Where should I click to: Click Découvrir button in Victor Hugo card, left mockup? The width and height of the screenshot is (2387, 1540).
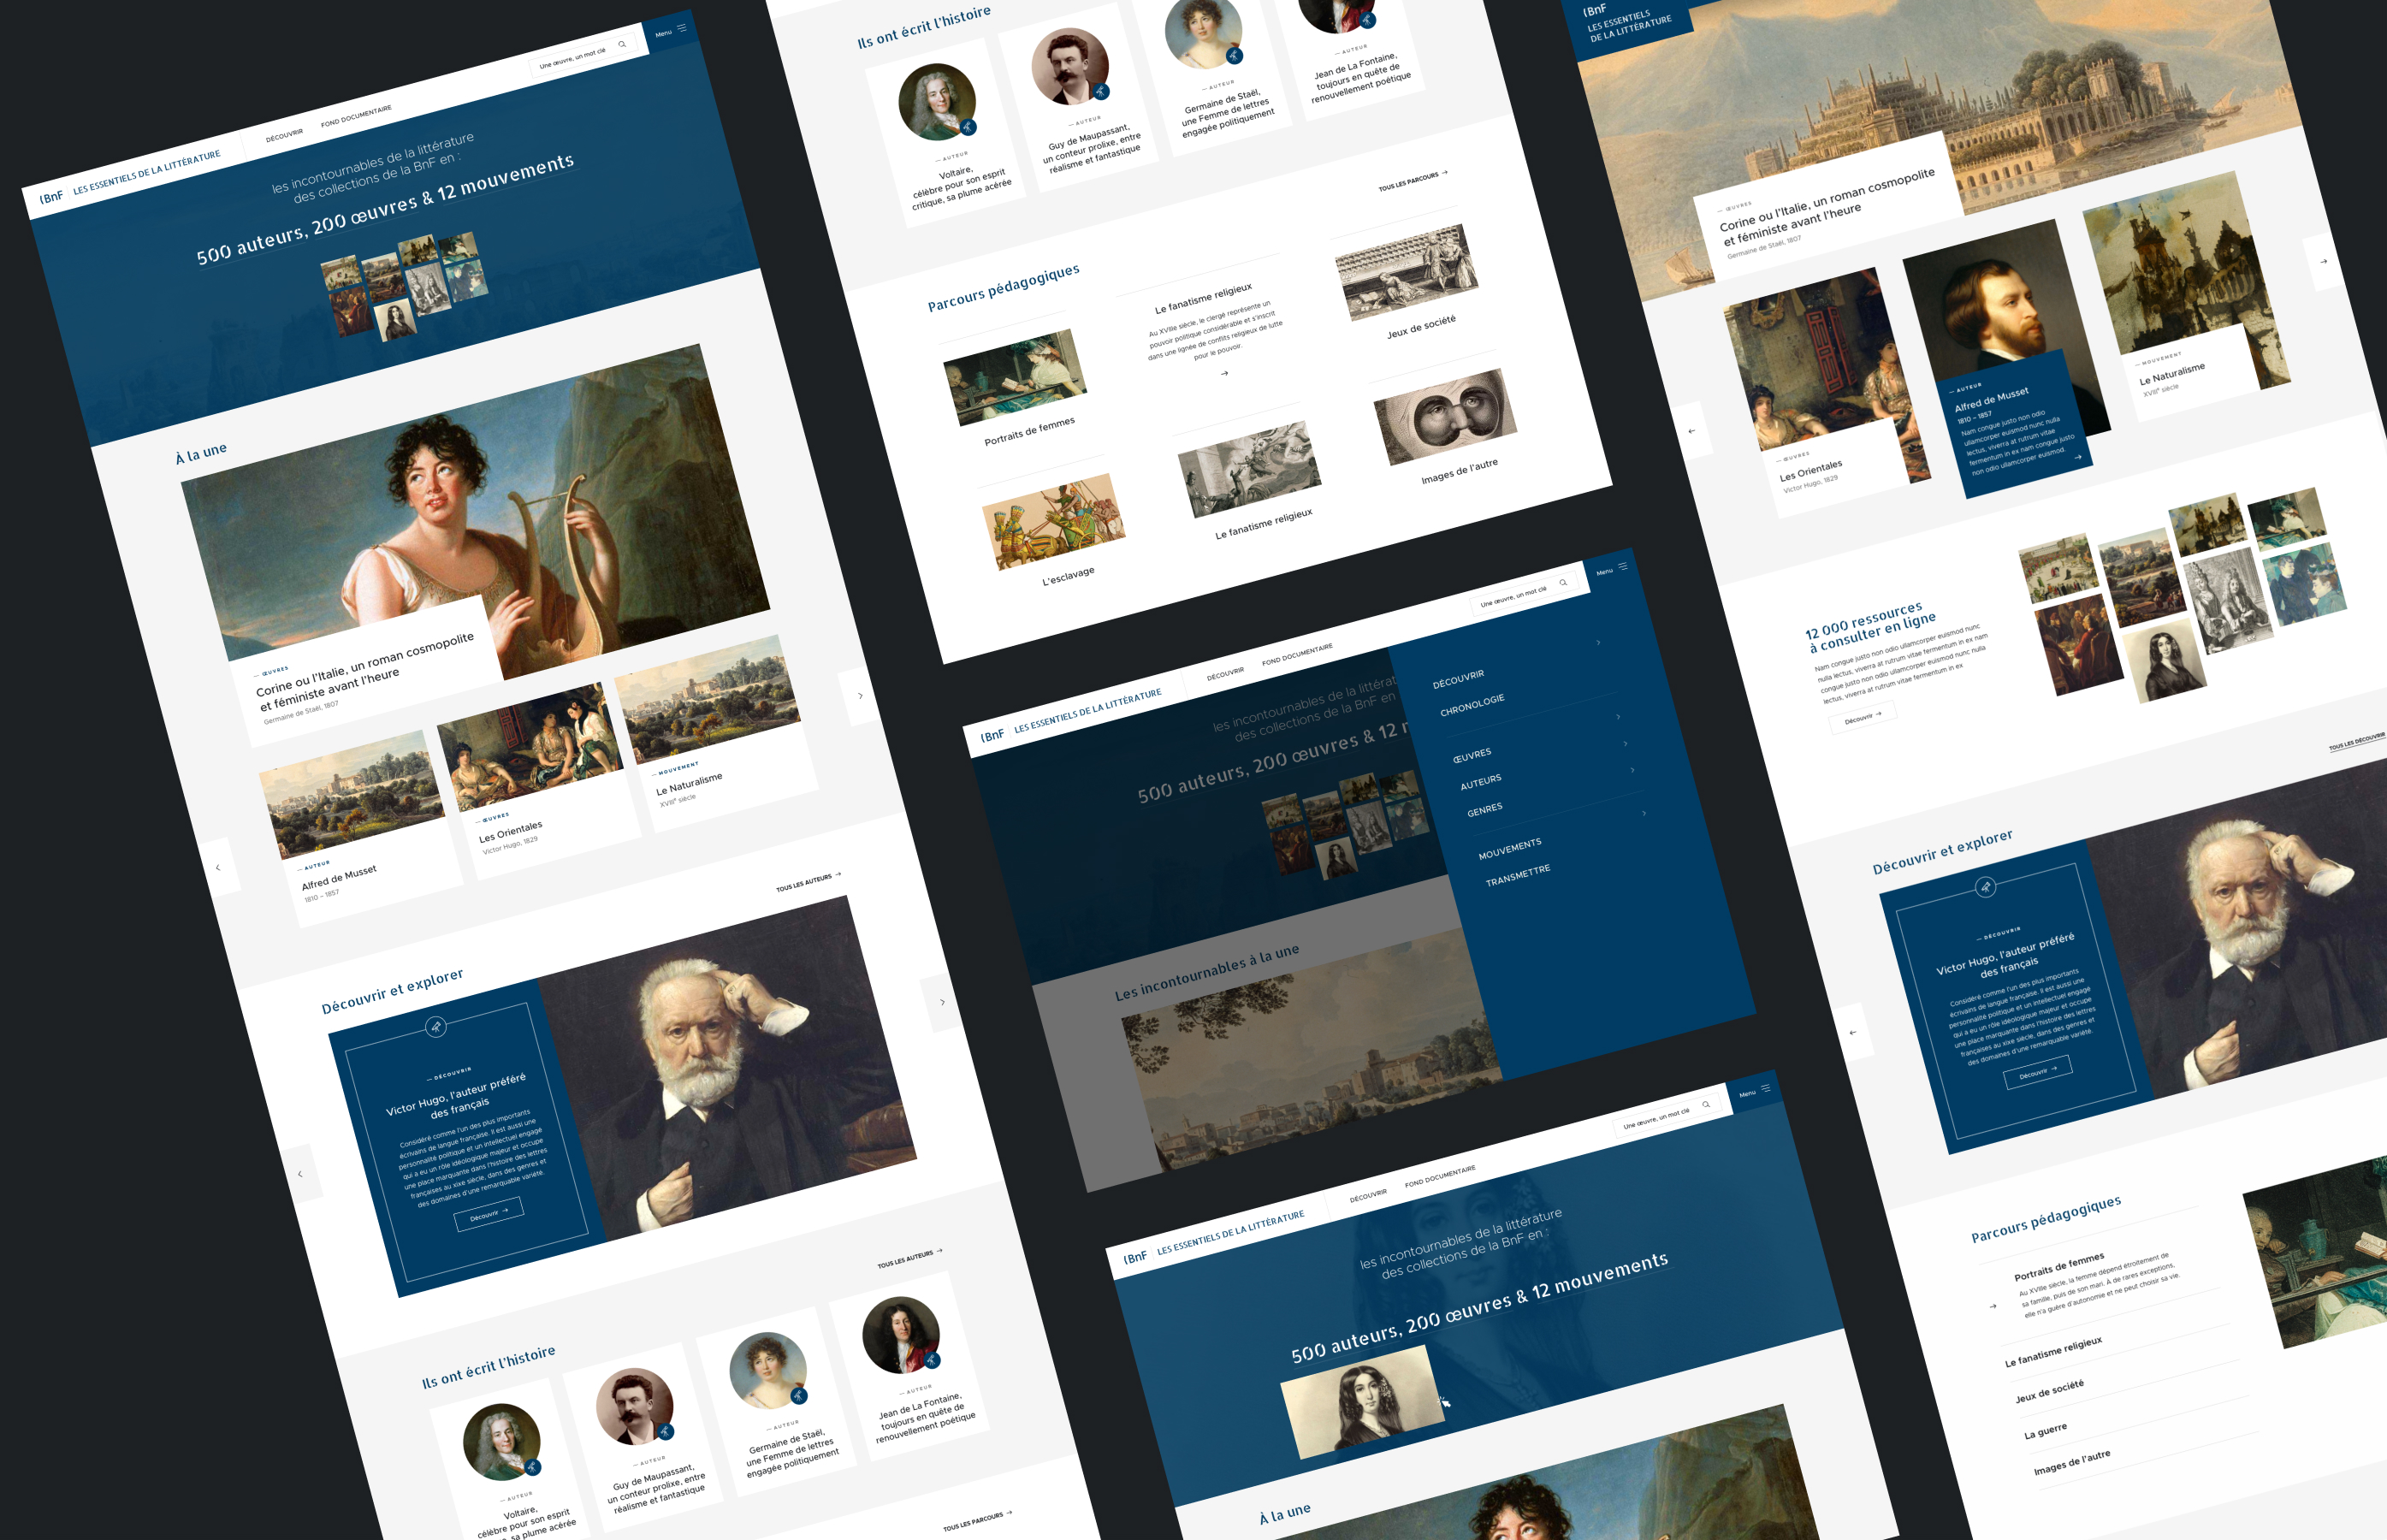coord(489,1213)
